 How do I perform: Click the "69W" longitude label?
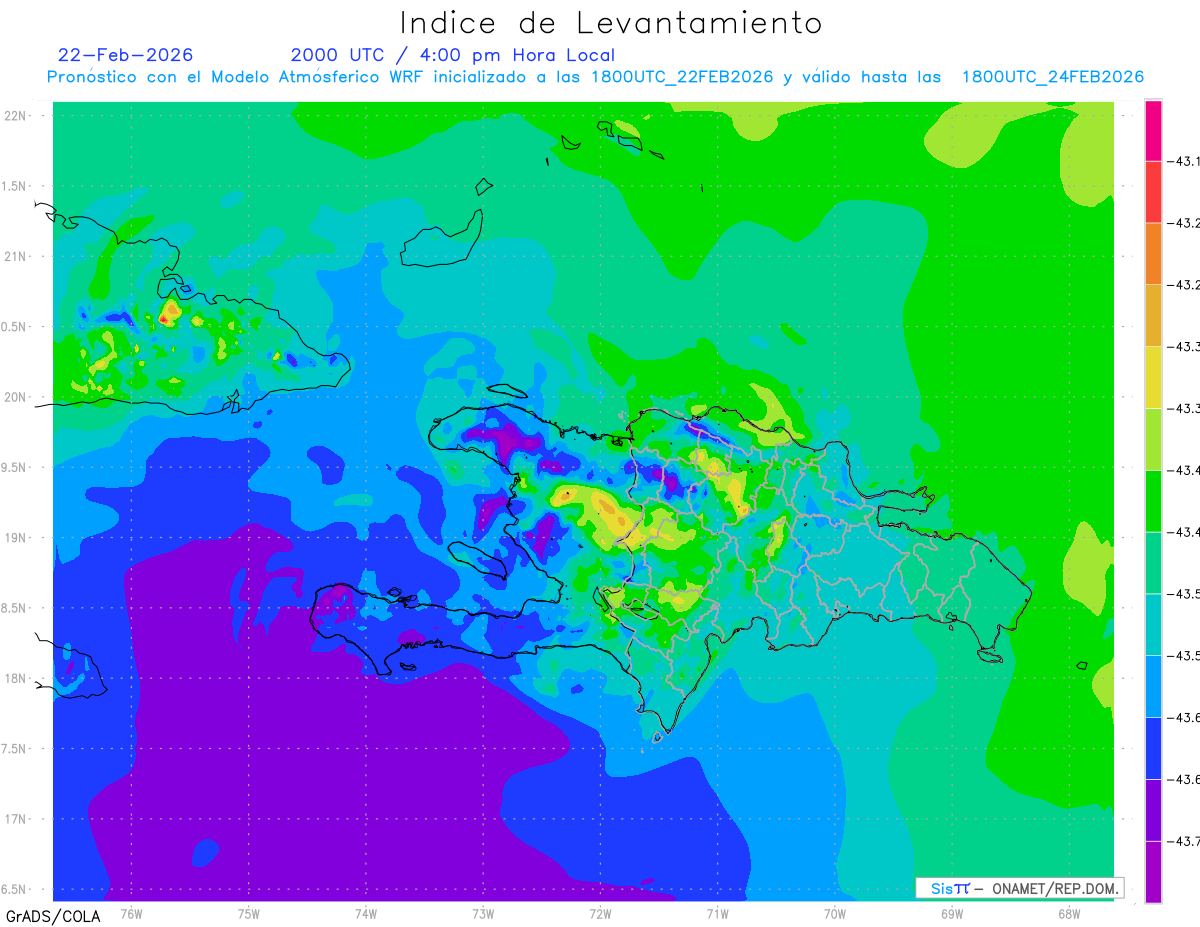[x=952, y=913]
